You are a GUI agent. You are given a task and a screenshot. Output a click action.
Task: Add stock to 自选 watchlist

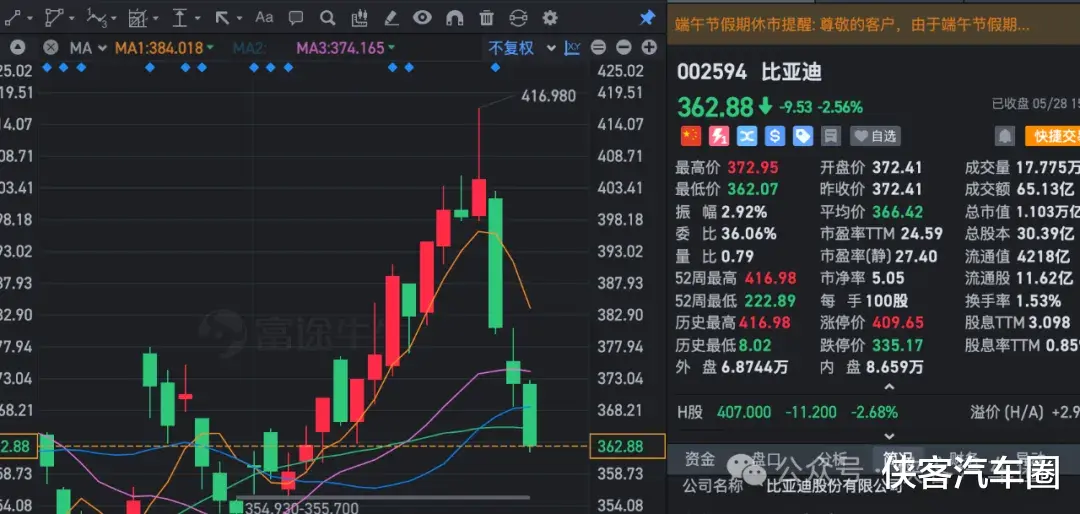[x=875, y=136]
